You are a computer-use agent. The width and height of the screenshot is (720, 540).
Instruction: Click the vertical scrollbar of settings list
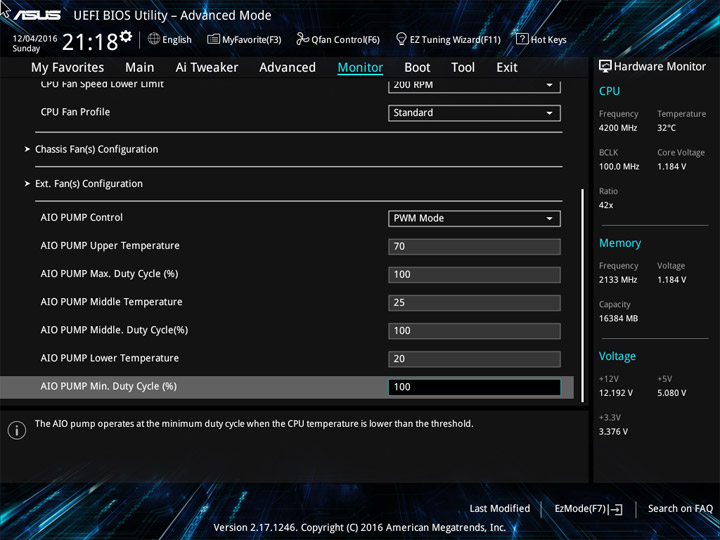point(583,295)
